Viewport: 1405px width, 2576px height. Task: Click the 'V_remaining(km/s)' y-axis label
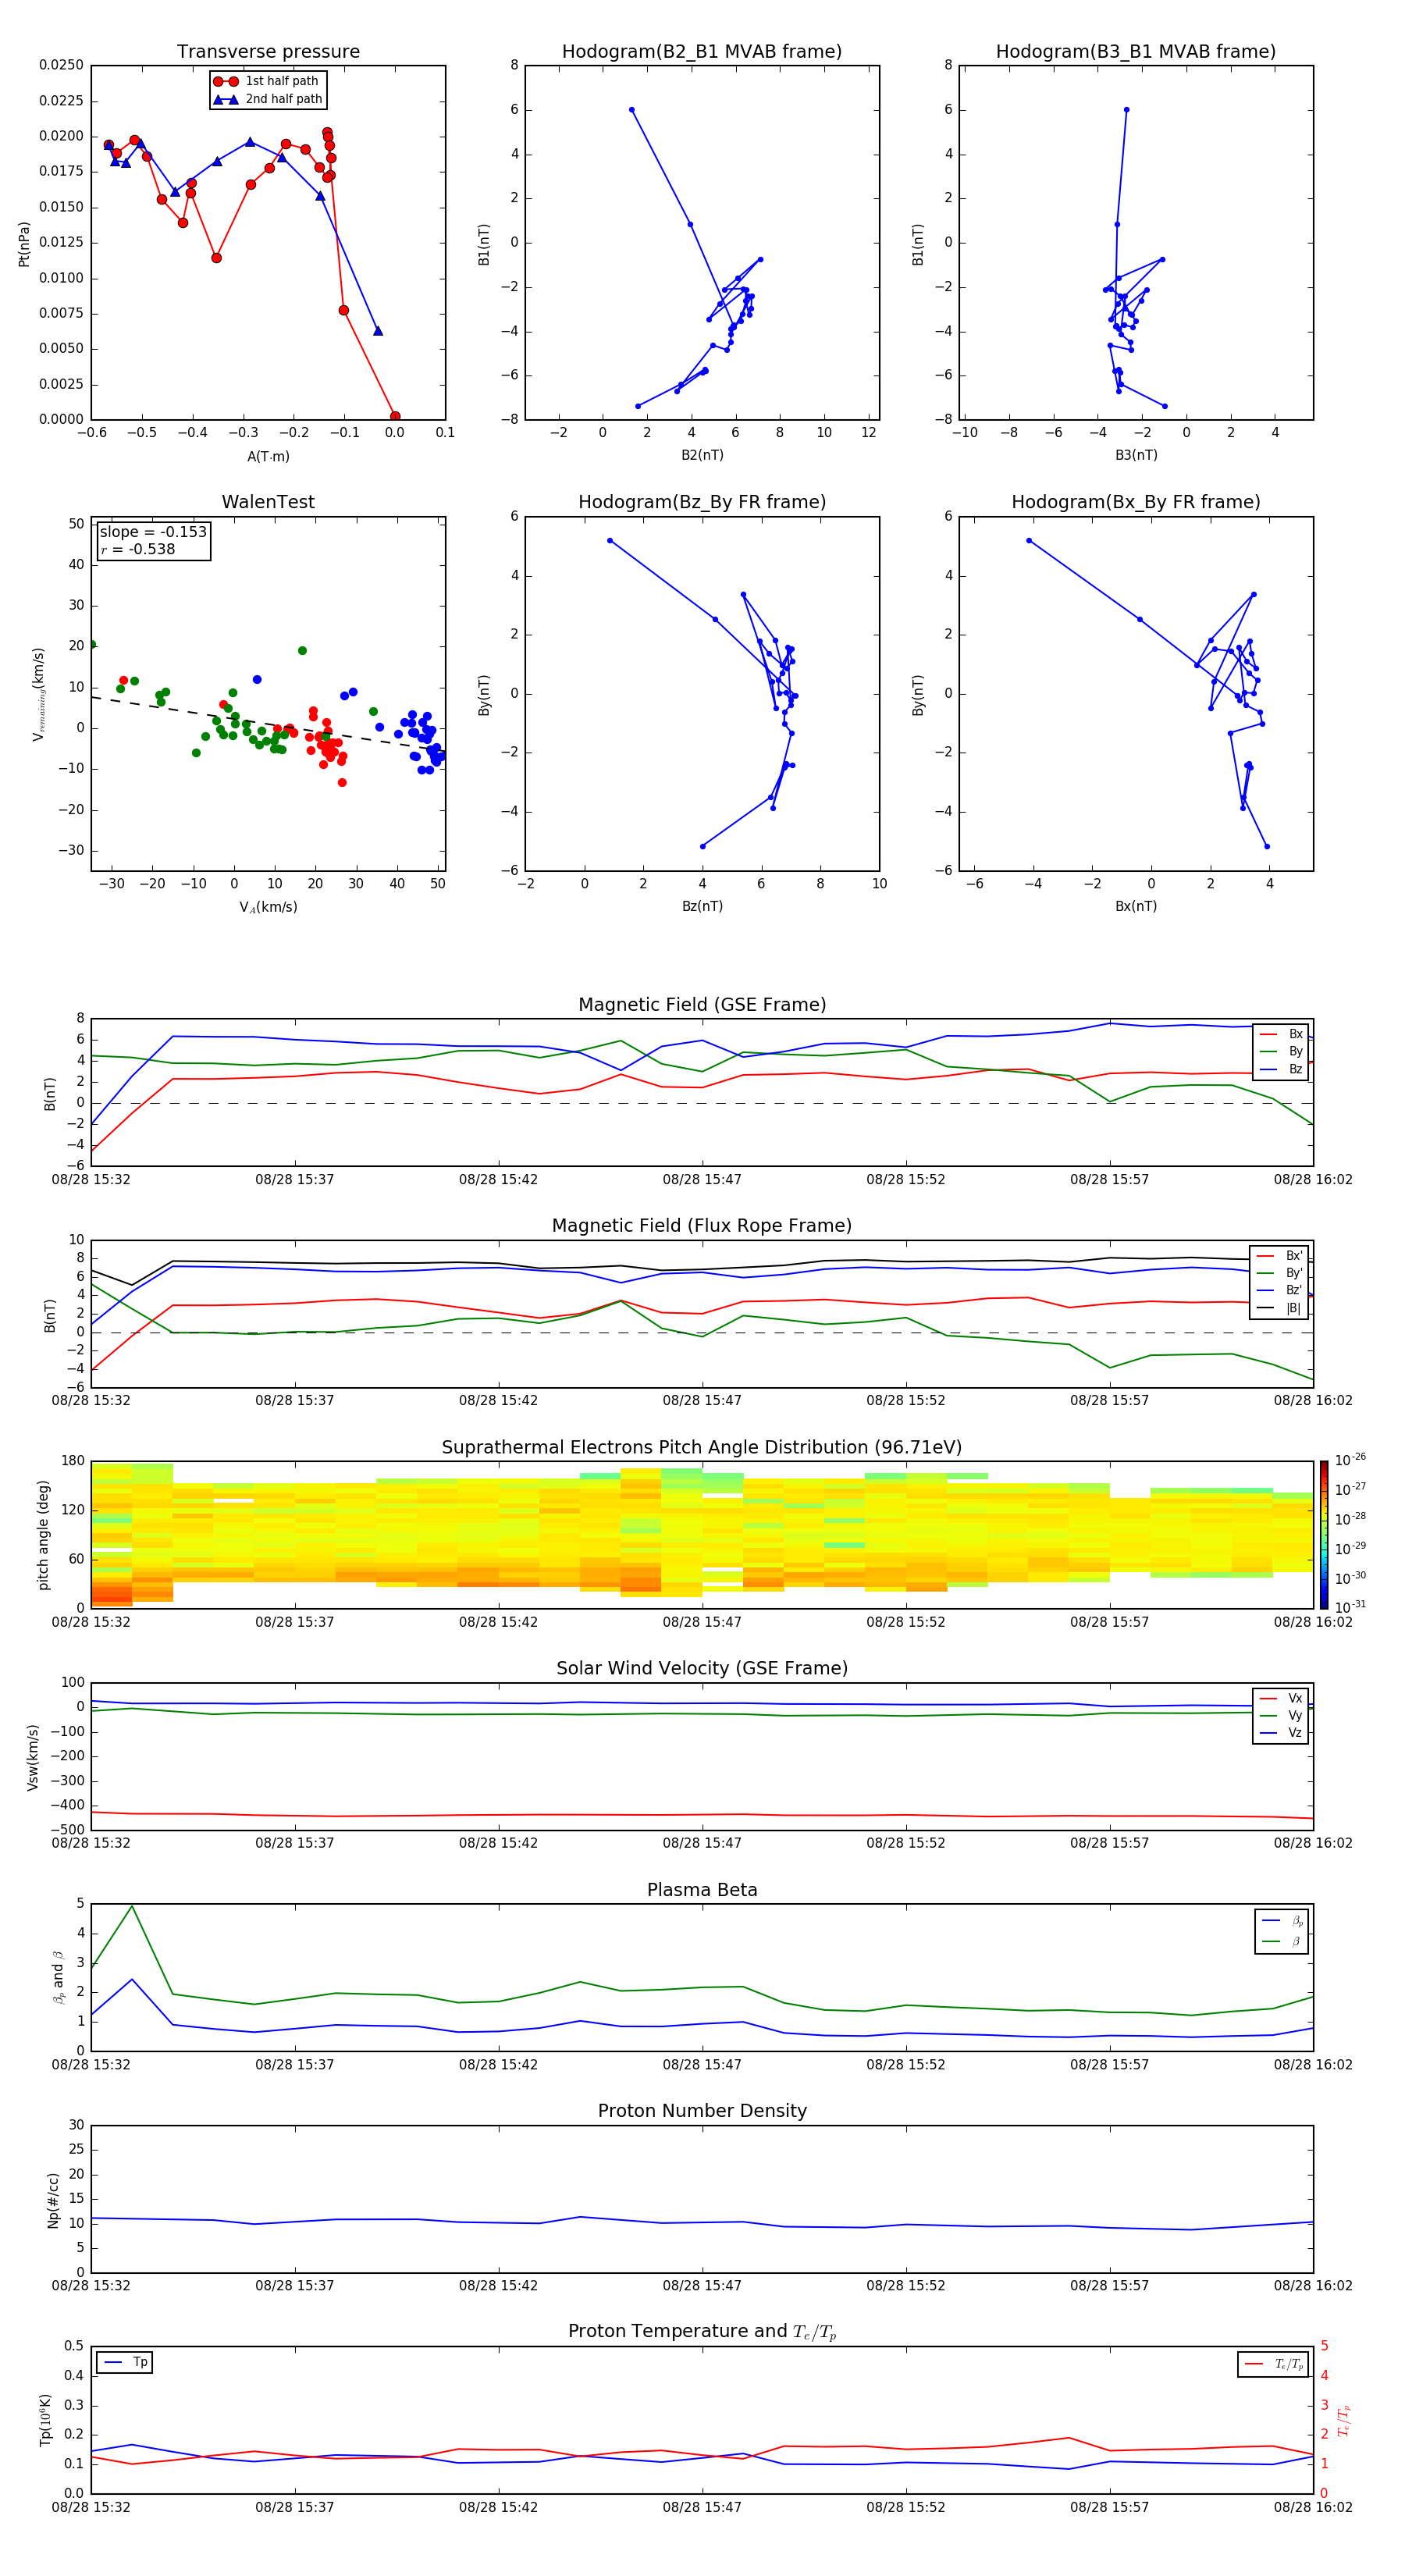click(38, 694)
